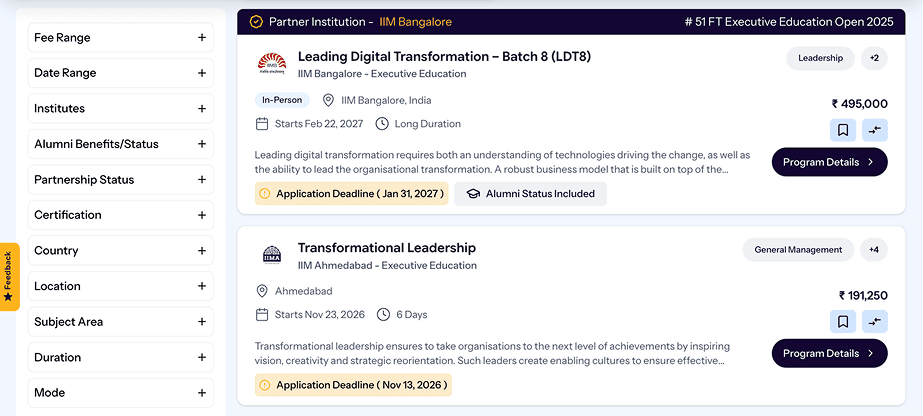Image resolution: width=923 pixels, height=416 pixels.
Task: Open Leading Digital Transformation – Batch 8 title
Action: (444, 56)
